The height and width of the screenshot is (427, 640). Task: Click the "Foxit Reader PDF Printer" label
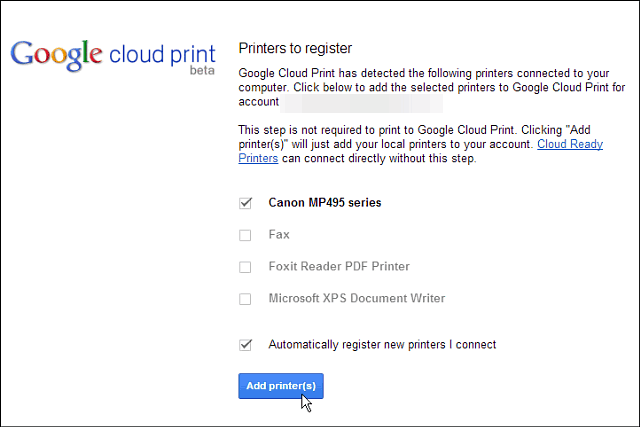[x=339, y=266]
